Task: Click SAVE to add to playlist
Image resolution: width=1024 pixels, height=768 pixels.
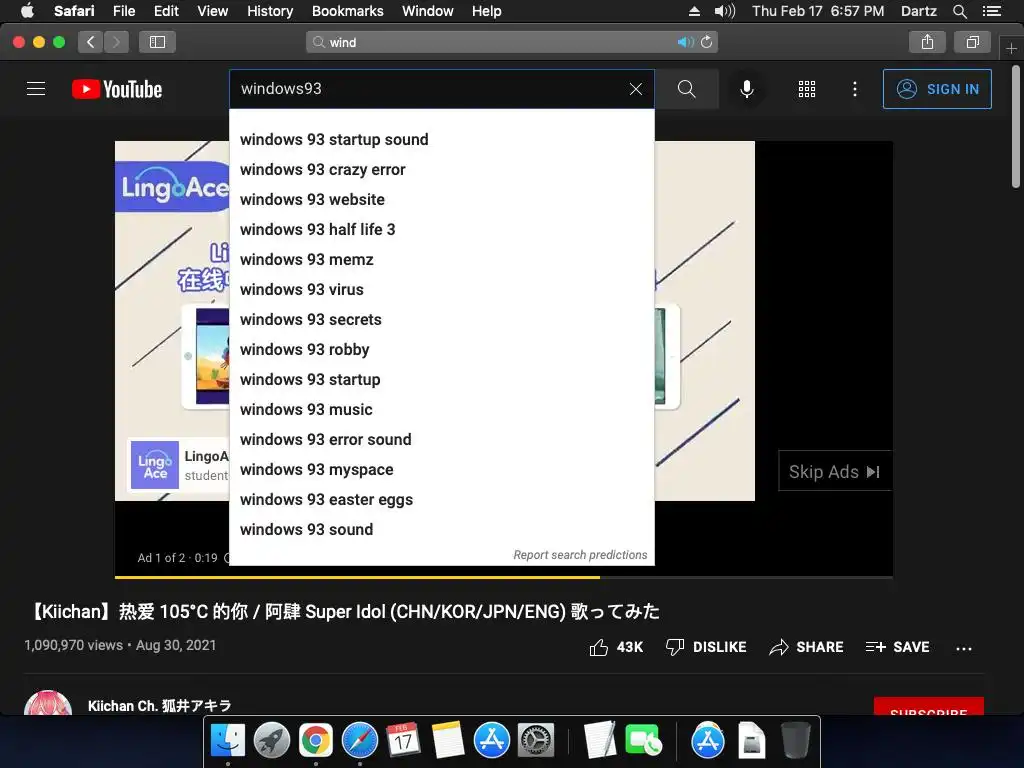Action: [x=897, y=647]
